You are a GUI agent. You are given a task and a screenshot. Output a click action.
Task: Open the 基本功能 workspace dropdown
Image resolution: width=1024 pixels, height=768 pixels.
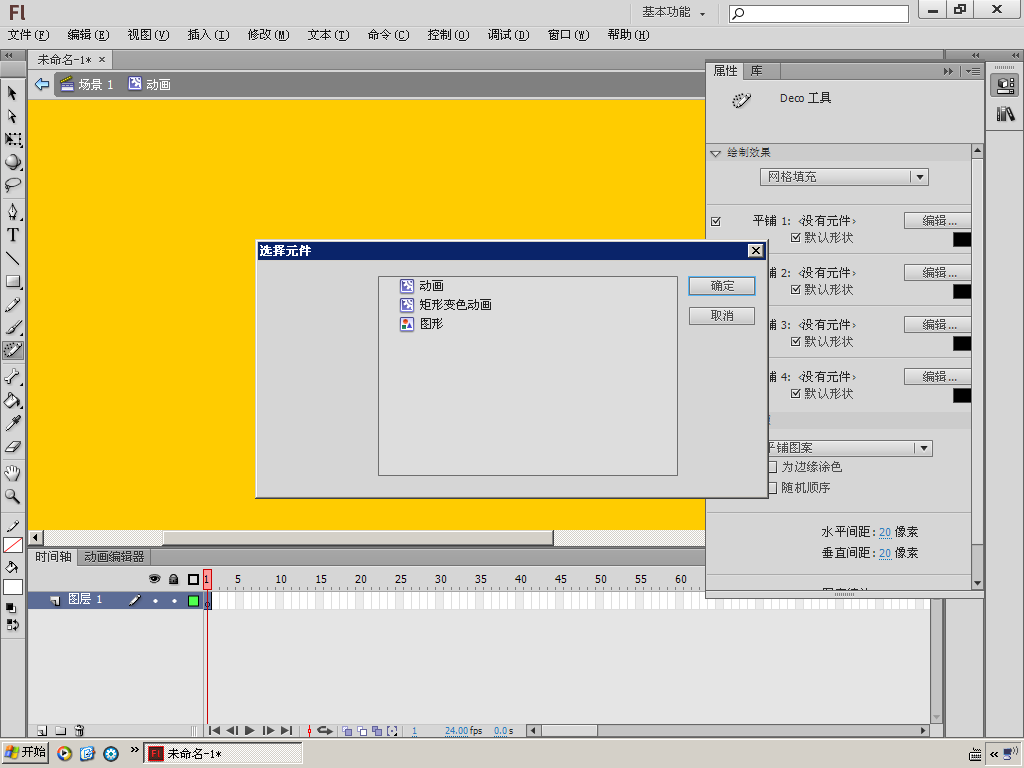coord(673,12)
